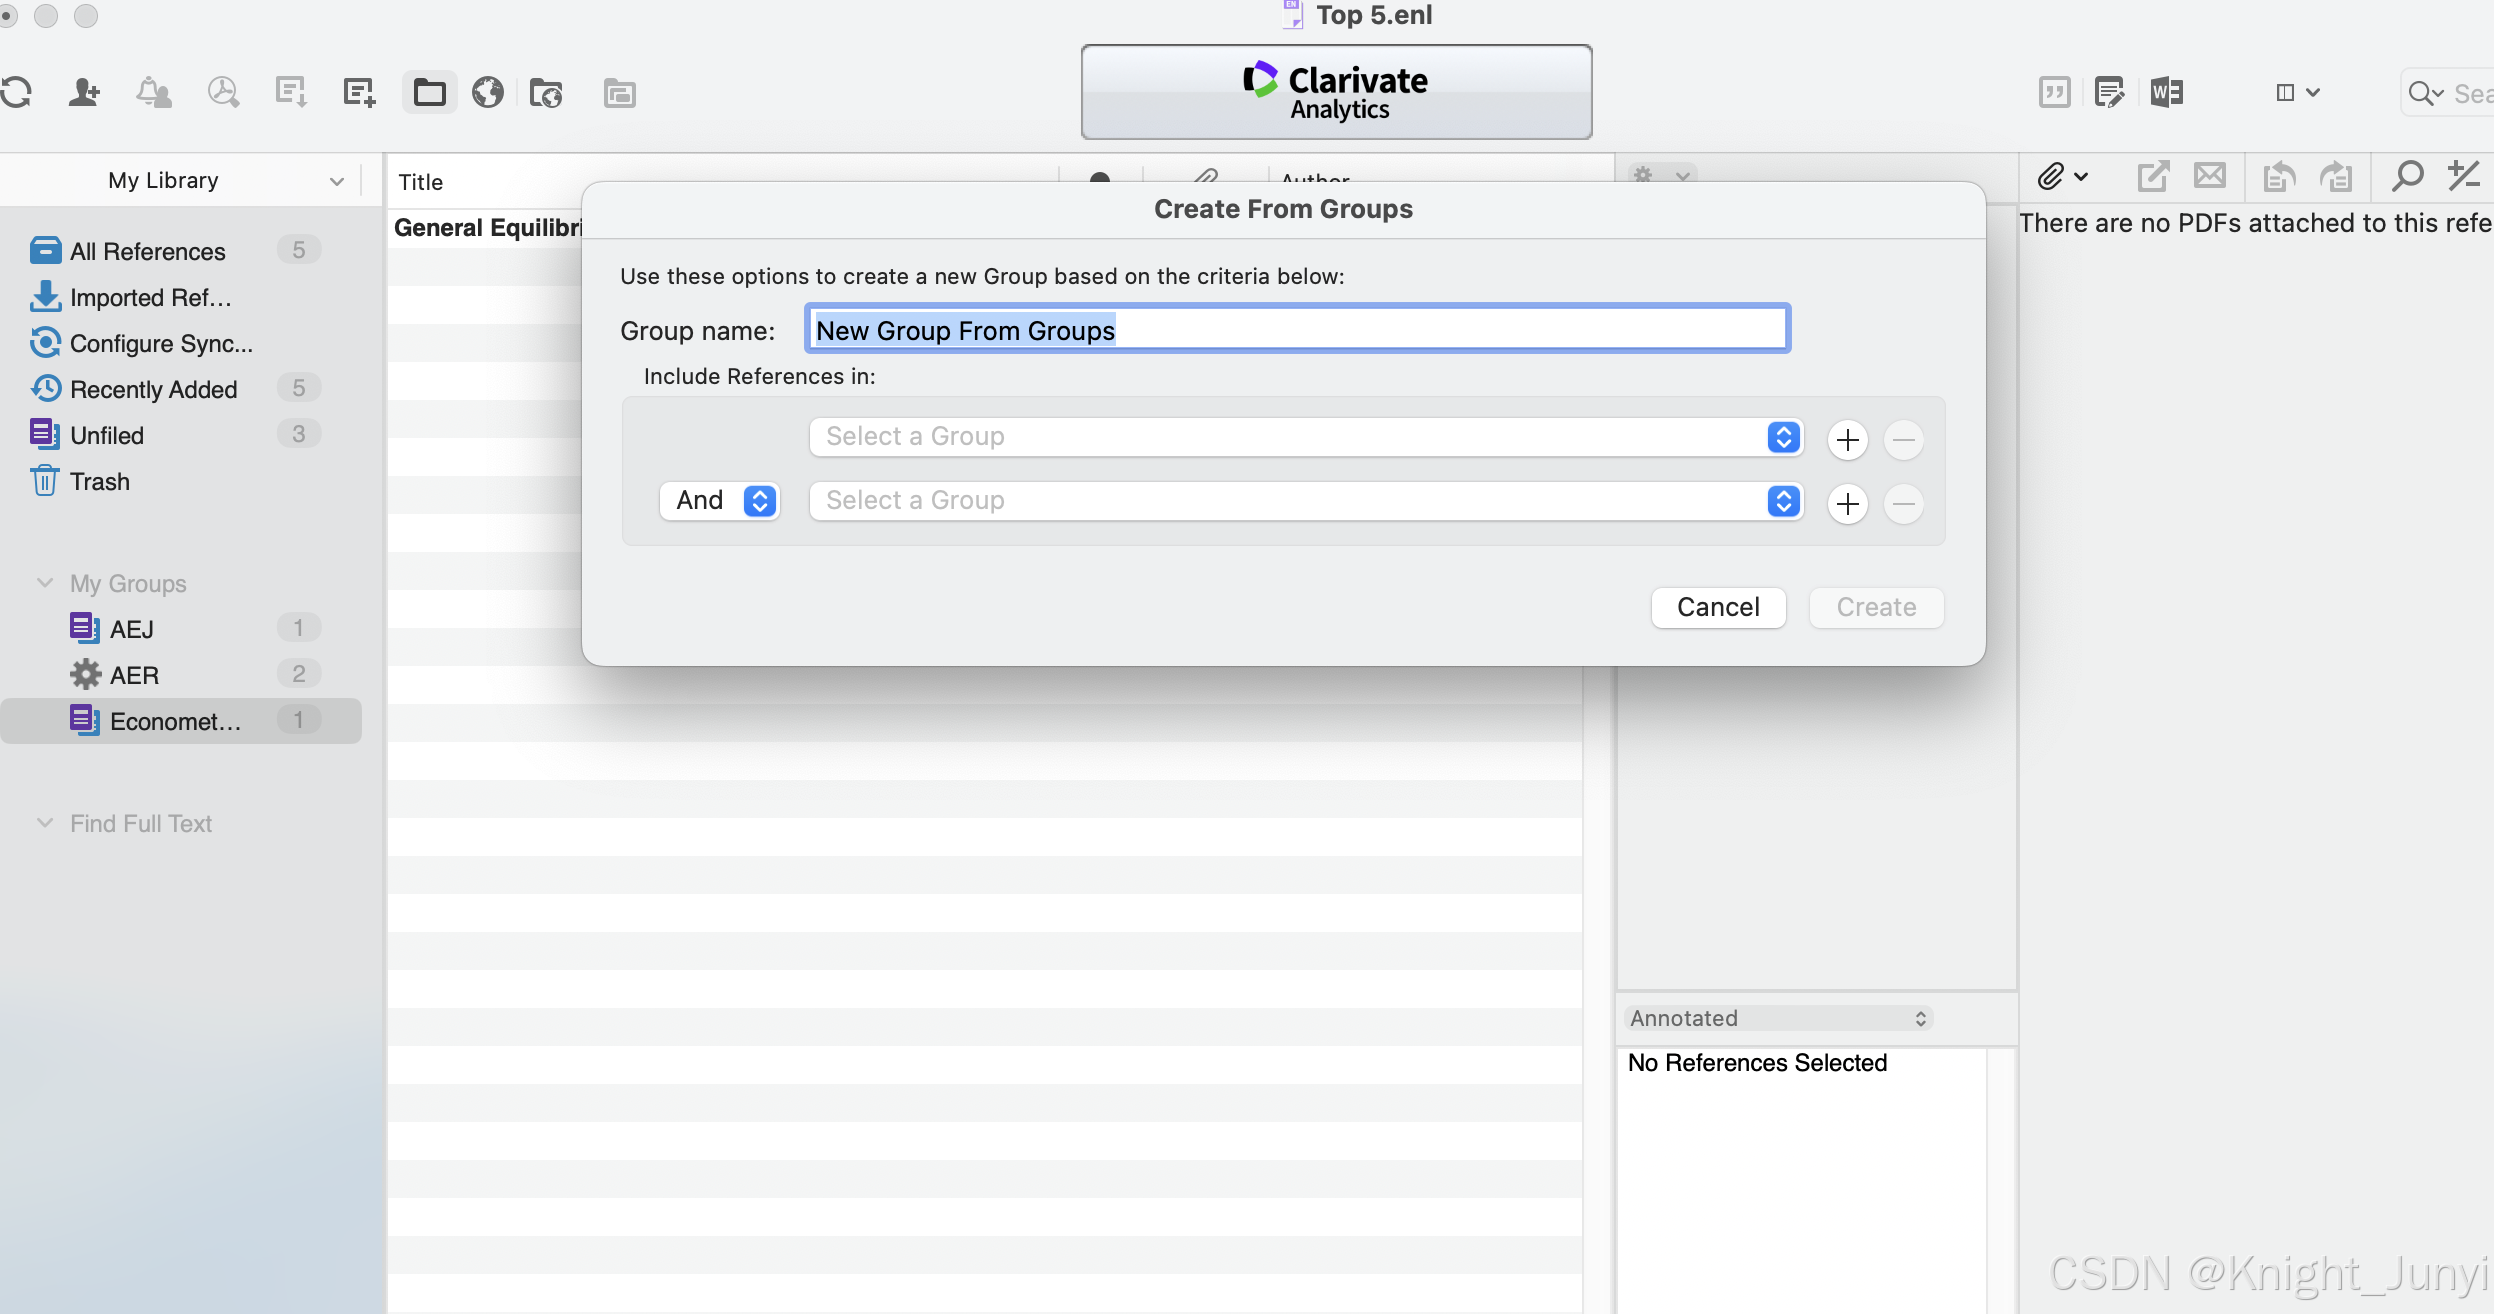Add a row with first plus button
This screenshot has height=1314, width=2494.
(1847, 440)
